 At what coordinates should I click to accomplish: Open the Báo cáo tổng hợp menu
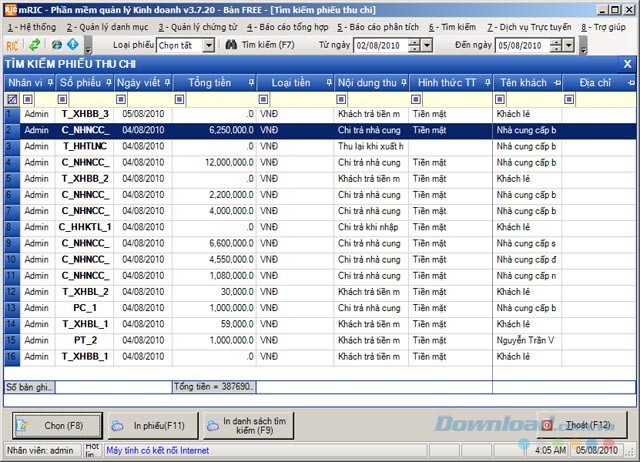pos(288,27)
